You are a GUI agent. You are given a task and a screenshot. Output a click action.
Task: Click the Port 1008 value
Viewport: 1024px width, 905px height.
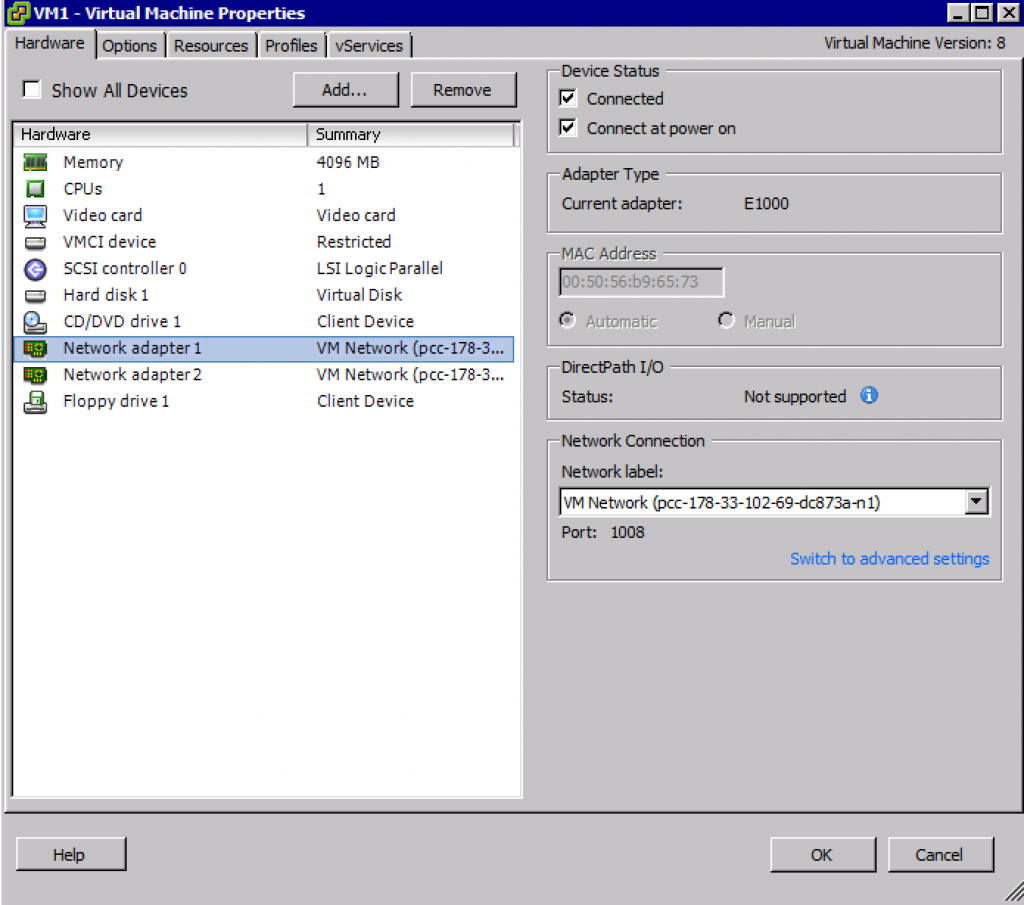628,532
